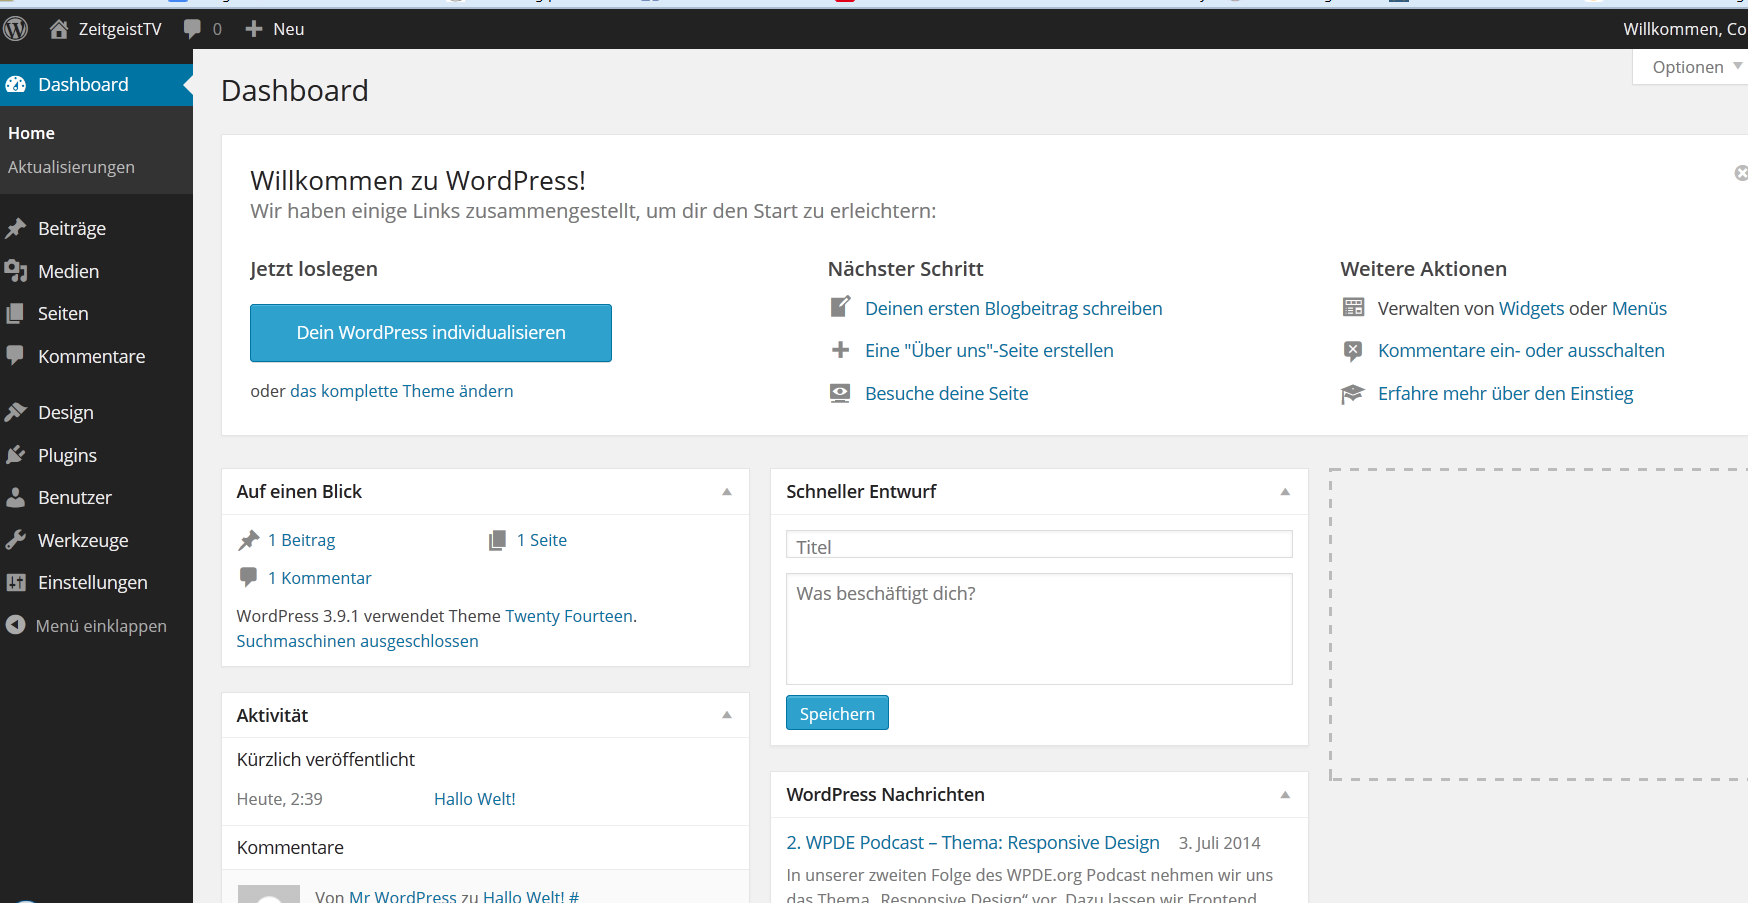Image resolution: width=1748 pixels, height=903 pixels.
Task: Open Aktualisierungen submenu item
Action: coord(71,167)
